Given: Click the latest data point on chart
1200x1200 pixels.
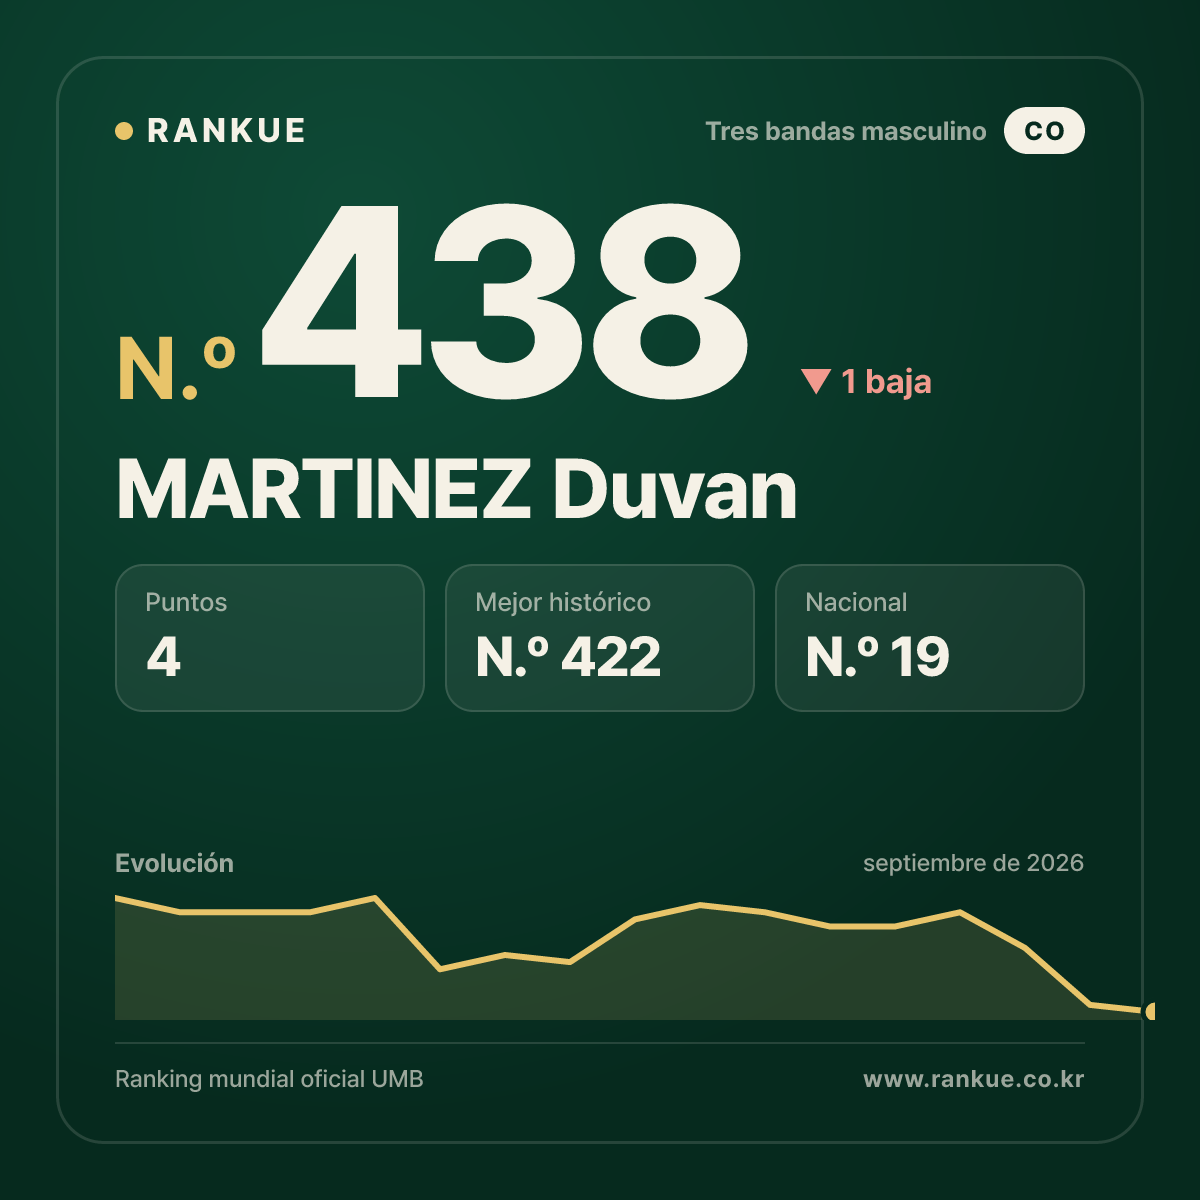Looking at the screenshot, I should tap(1151, 1011).
